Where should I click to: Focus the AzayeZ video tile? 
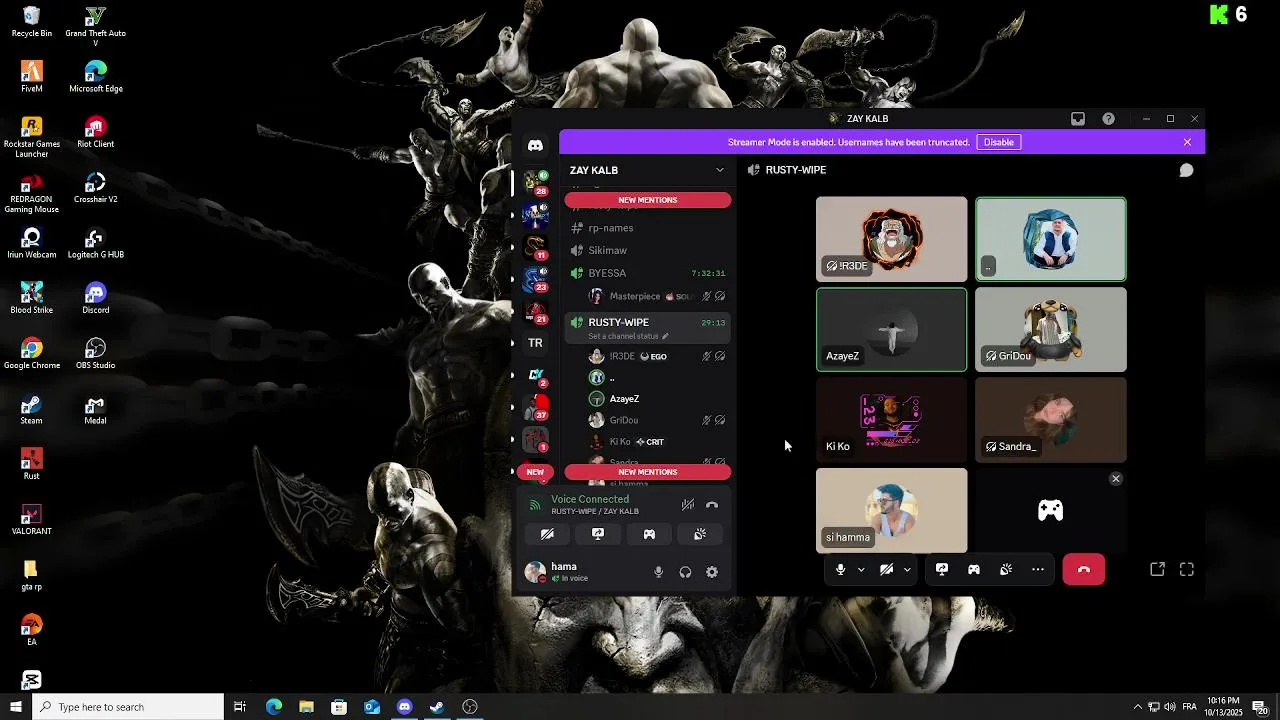point(892,330)
